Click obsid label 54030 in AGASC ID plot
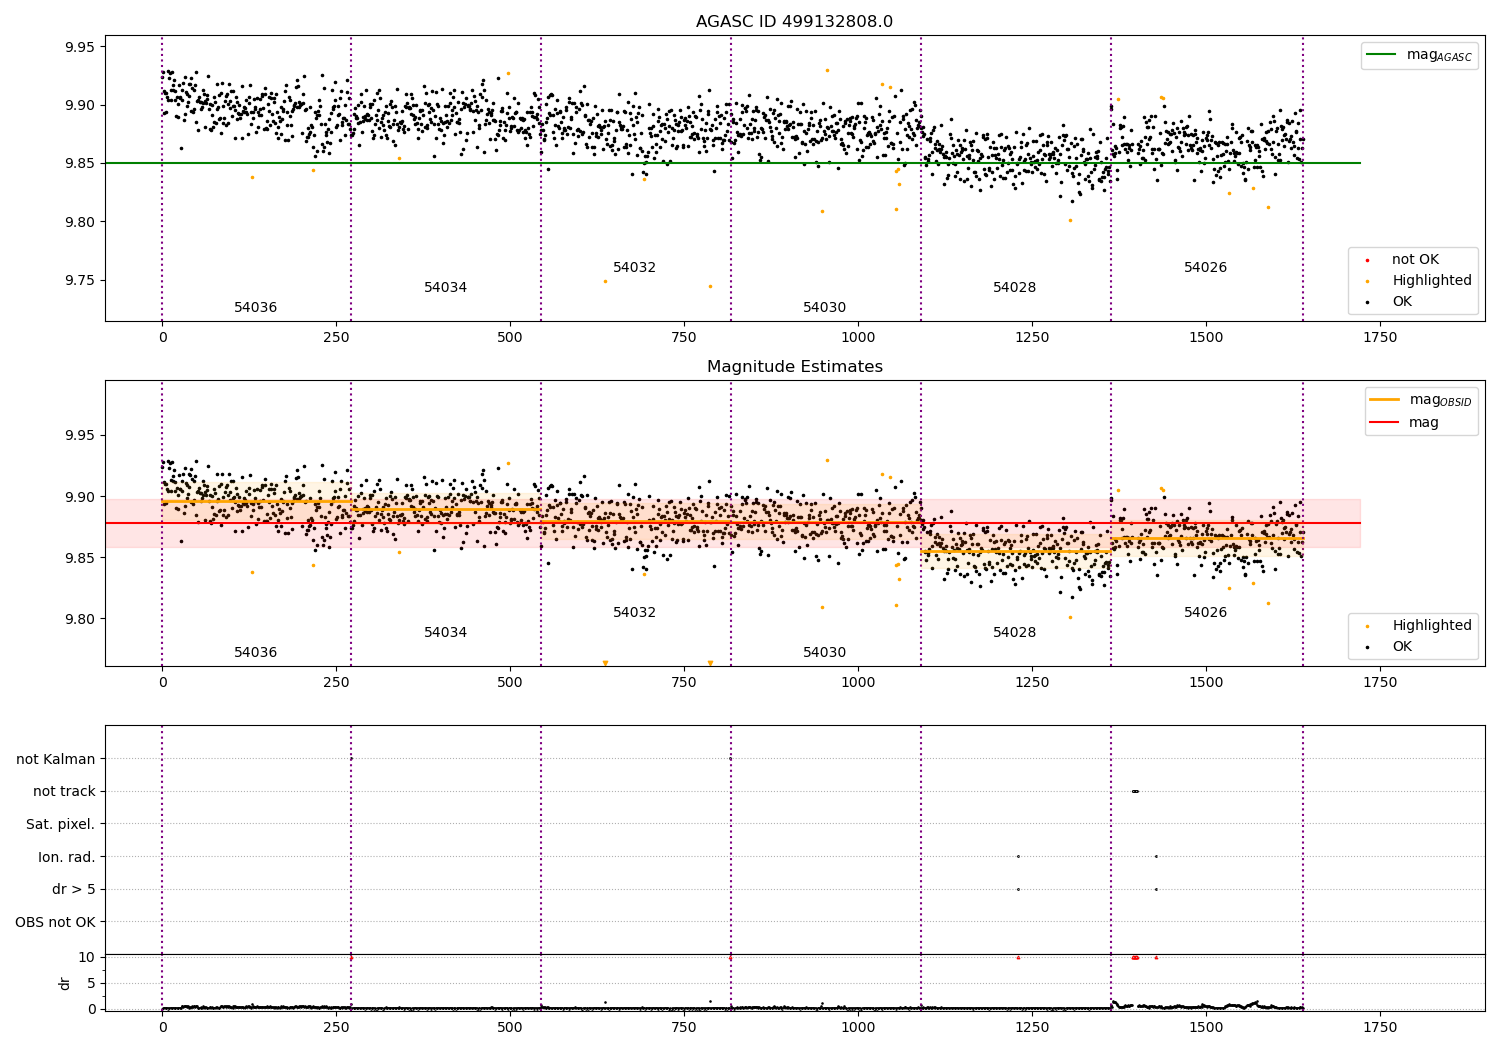 click(x=825, y=308)
